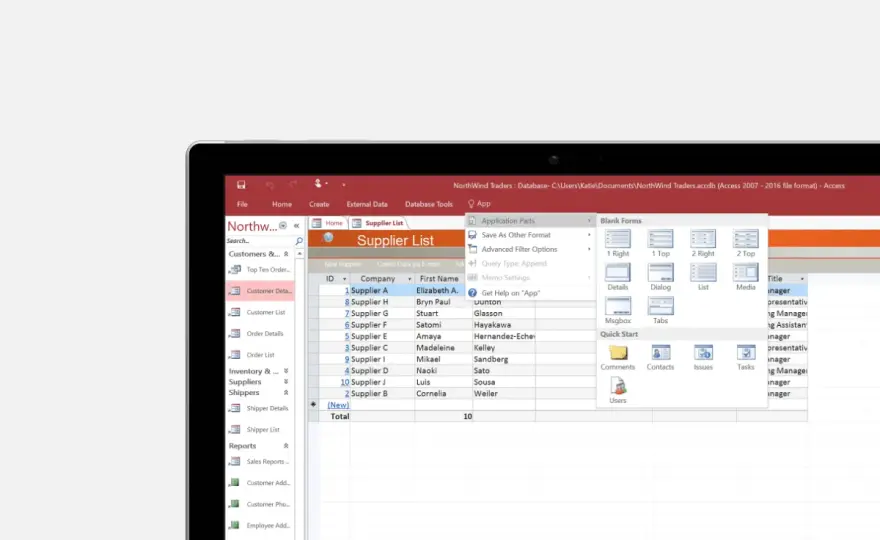Collapse the Shippers group
Viewport: 880px width, 540px height.
pos(286,392)
